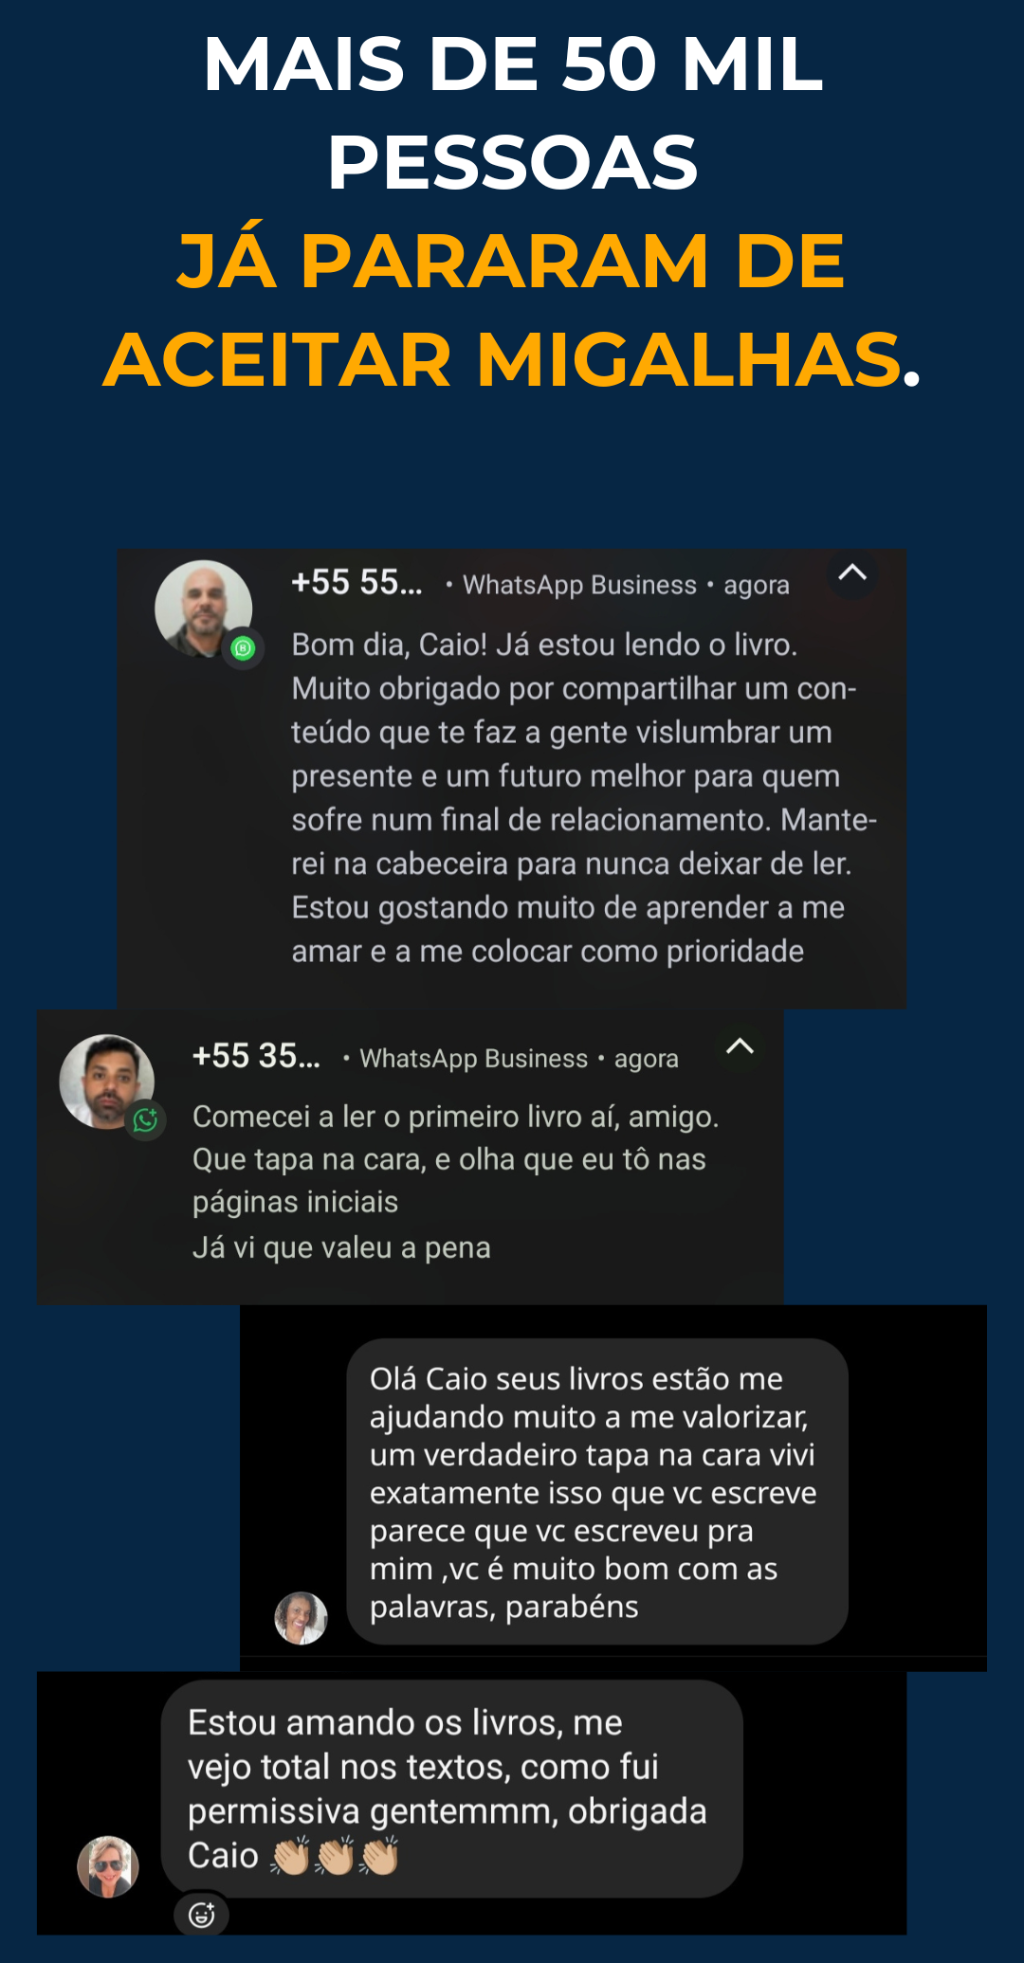Click the clapping hands emojis after 'Caio'
1024x1963 pixels.
[x=335, y=1856]
